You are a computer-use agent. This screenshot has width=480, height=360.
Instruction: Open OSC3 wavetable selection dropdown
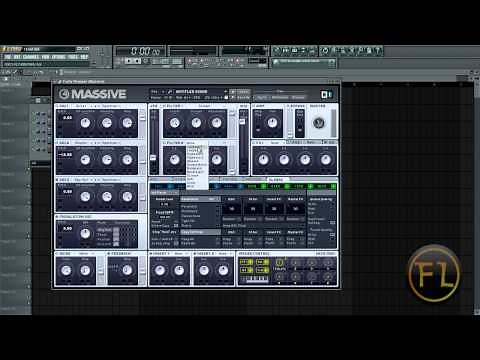tap(83, 180)
